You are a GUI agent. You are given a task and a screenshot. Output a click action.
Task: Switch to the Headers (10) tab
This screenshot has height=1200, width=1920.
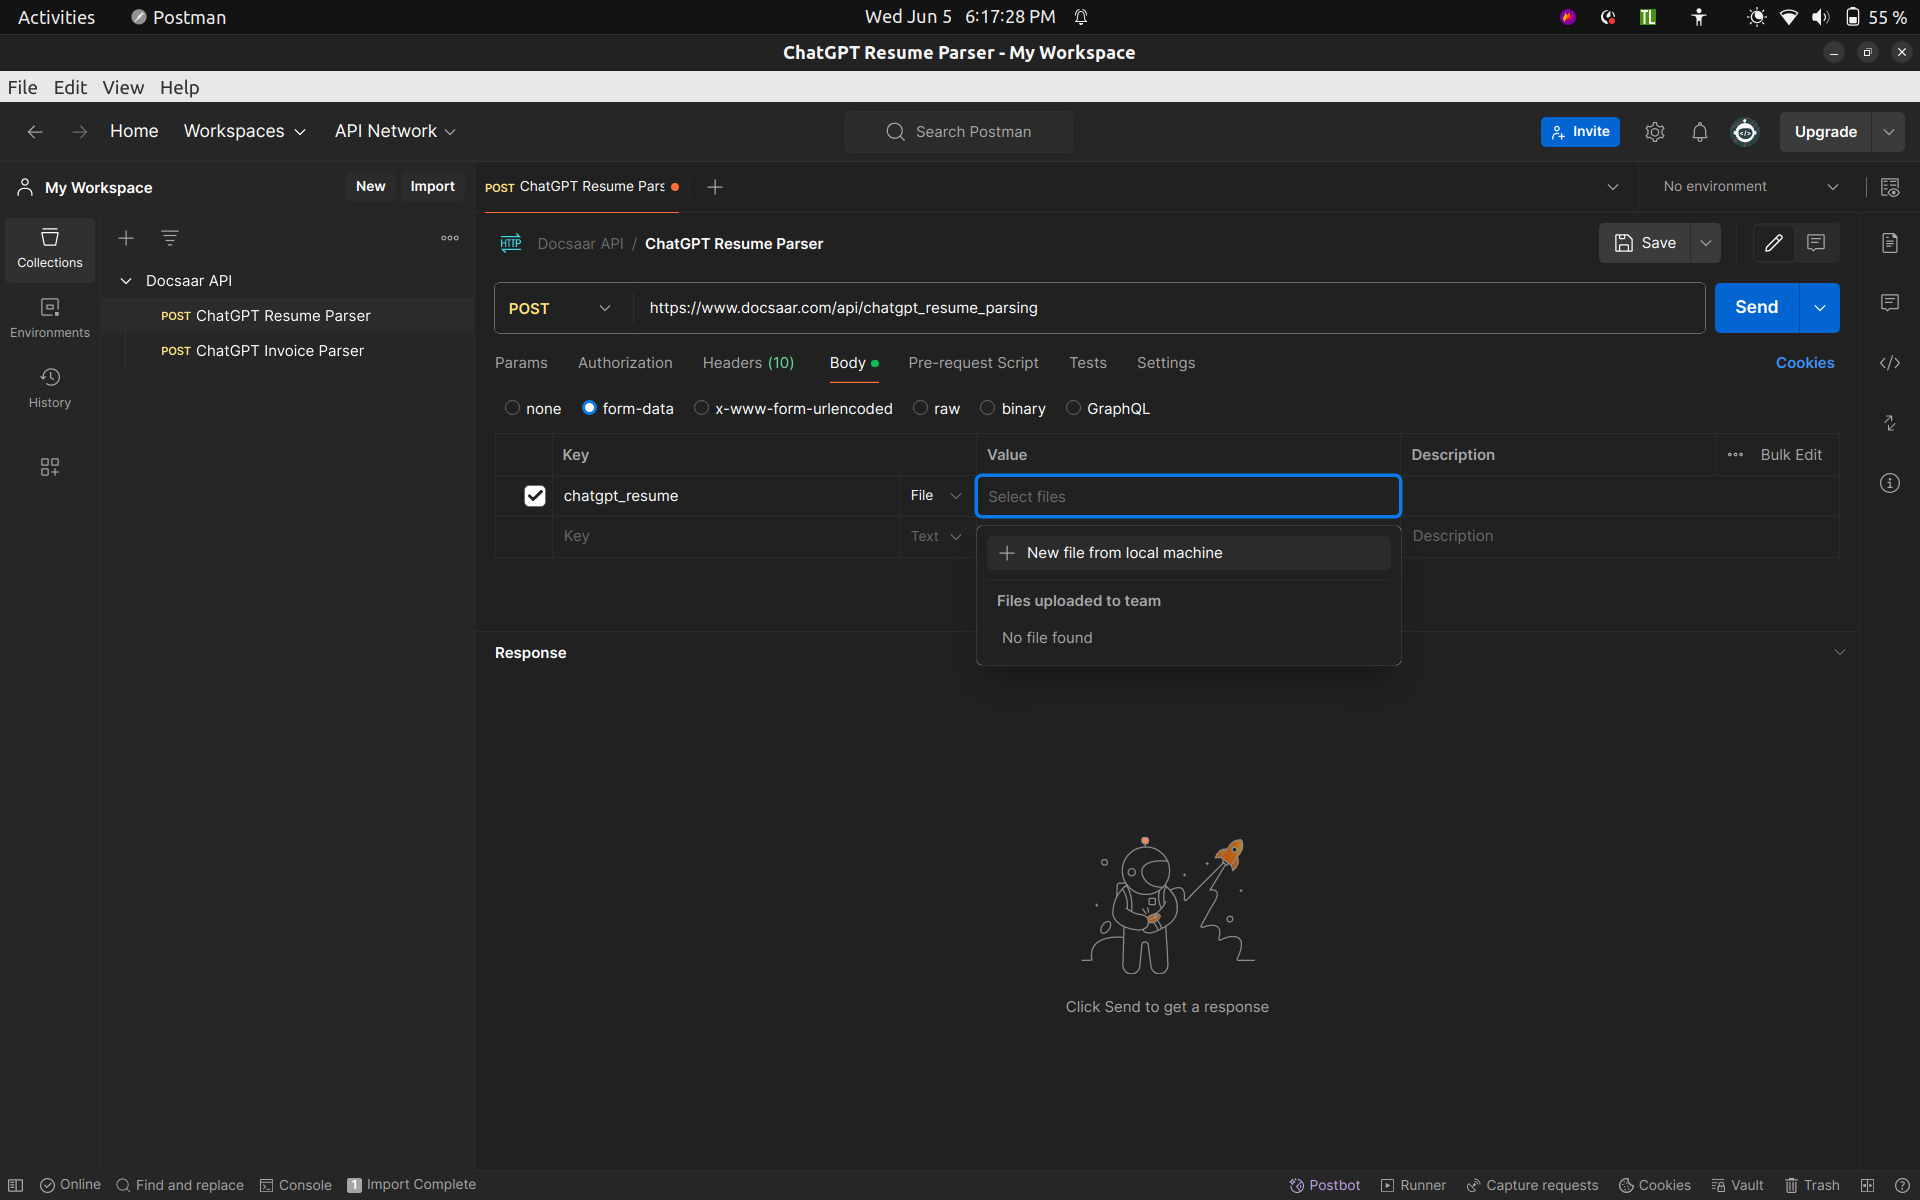pyautogui.click(x=748, y=363)
